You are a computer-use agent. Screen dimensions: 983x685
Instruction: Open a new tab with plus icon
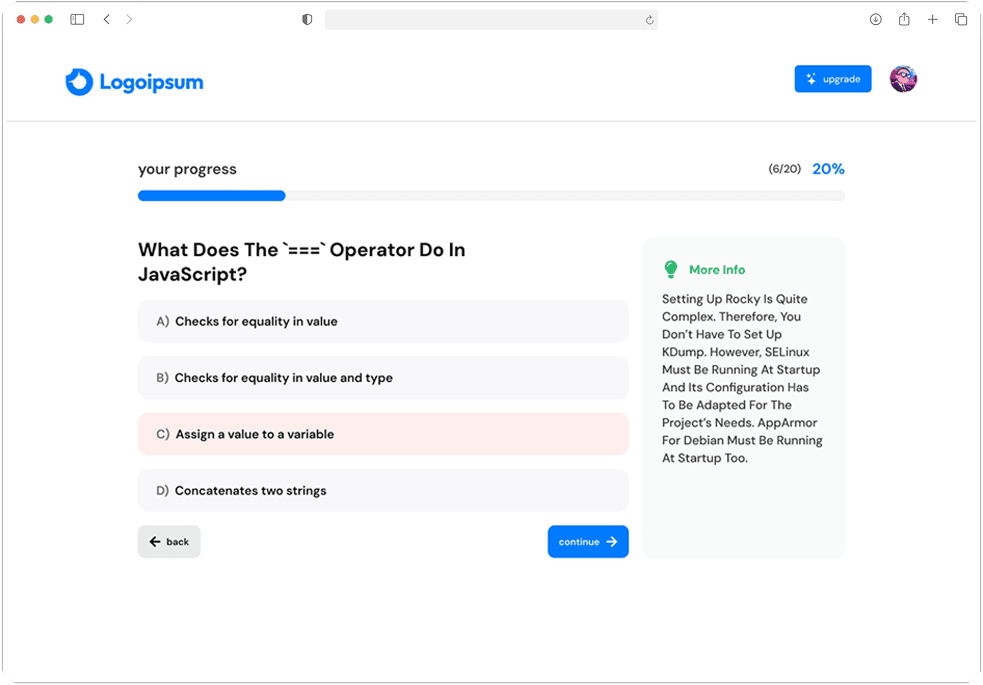932,20
